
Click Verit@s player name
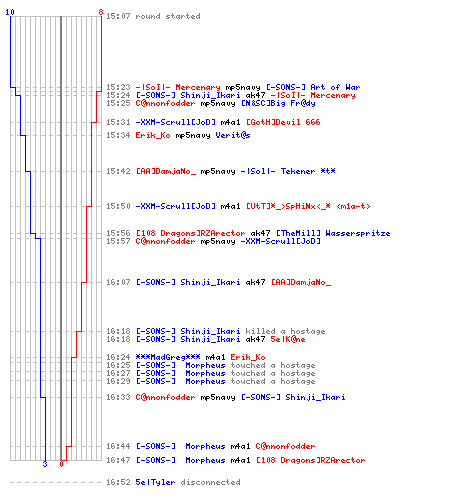(233, 135)
